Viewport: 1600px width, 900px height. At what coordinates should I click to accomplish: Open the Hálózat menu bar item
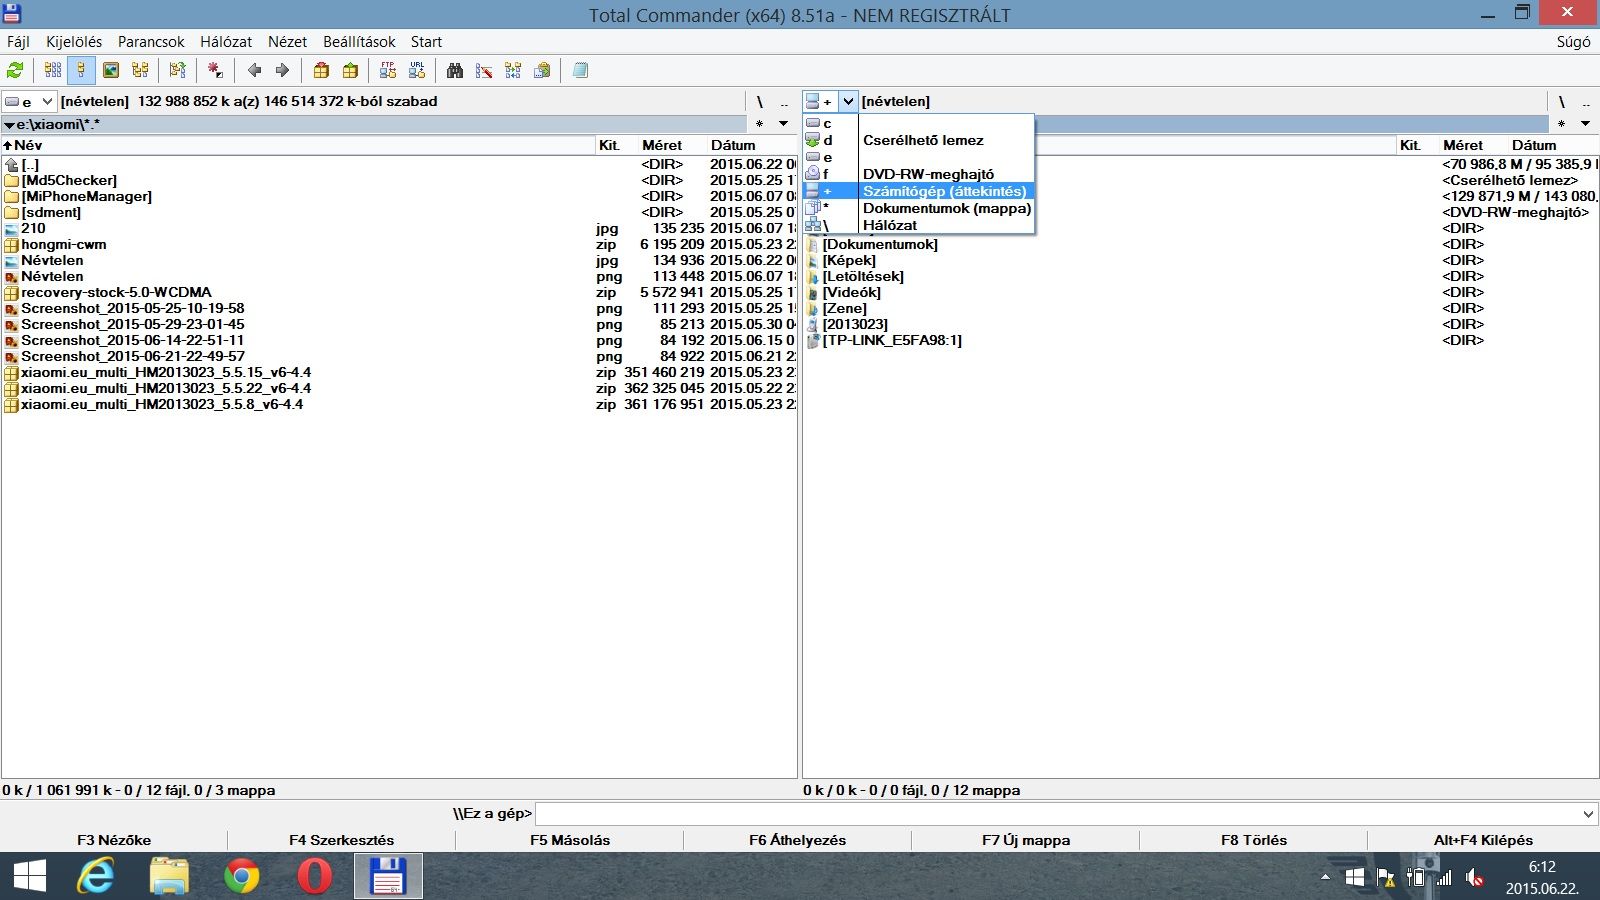point(226,42)
